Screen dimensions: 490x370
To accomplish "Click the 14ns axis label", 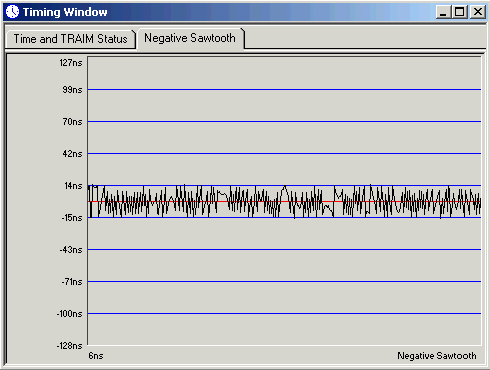I will pyautogui.click(x=73, y=186).
